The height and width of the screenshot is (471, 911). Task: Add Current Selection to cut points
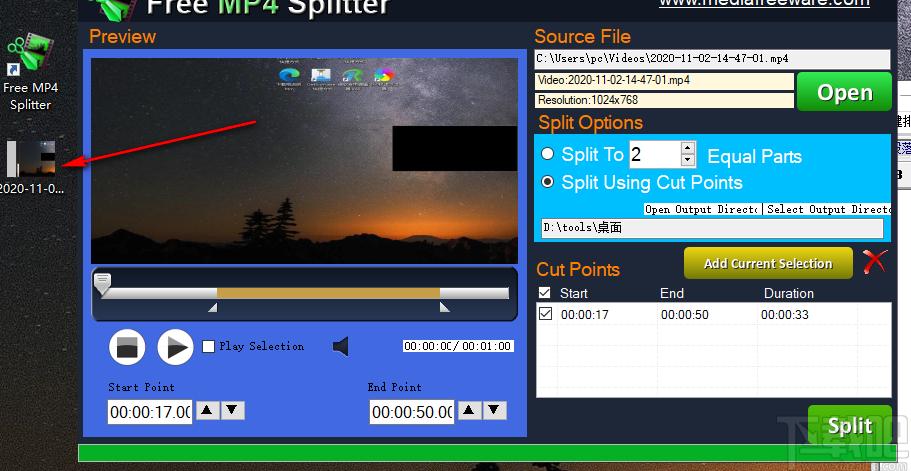click(x=768, y=264)
